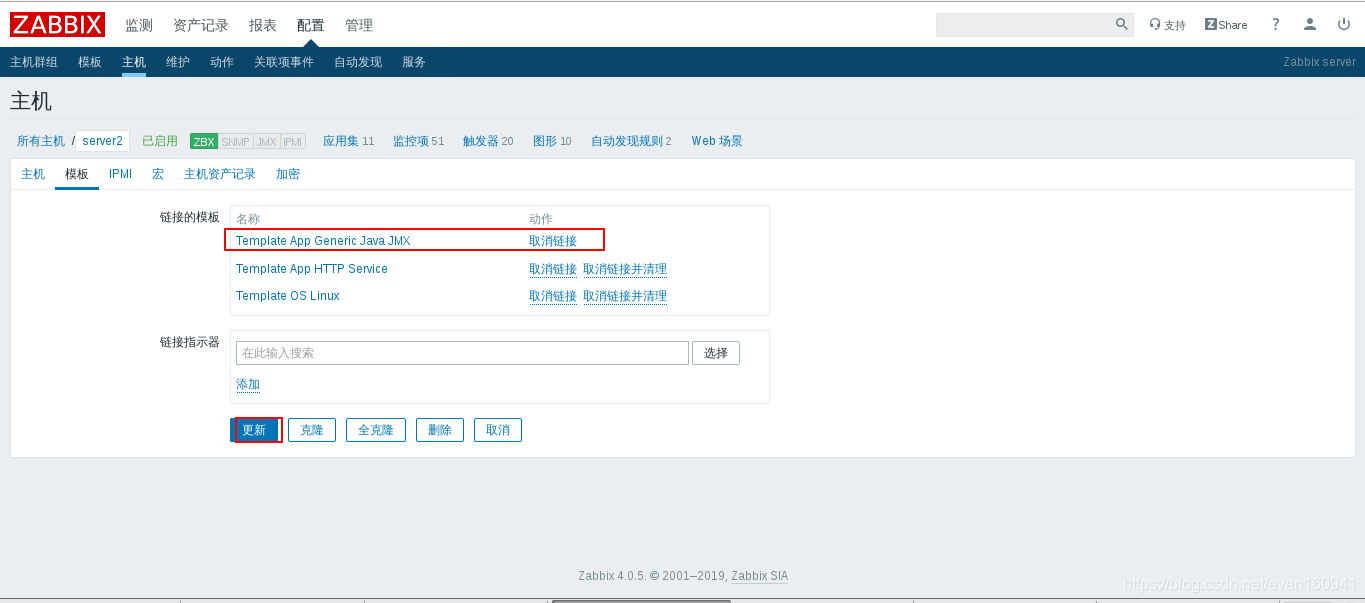
Task: Focus the template search input field
Action: click(x=462, y=353)
